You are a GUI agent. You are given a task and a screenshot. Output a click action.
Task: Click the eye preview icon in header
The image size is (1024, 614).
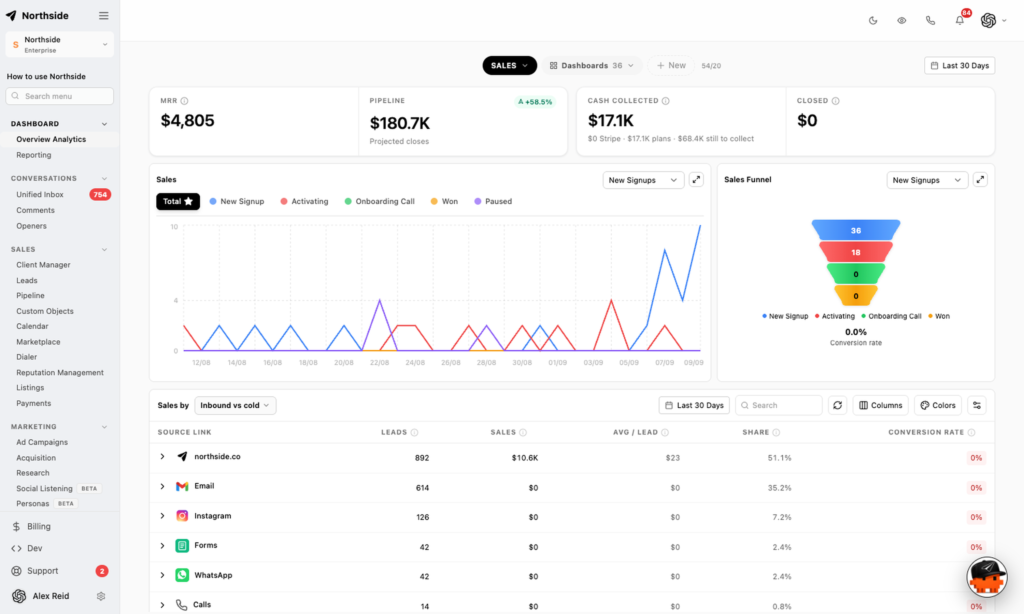tap(901, 20)
